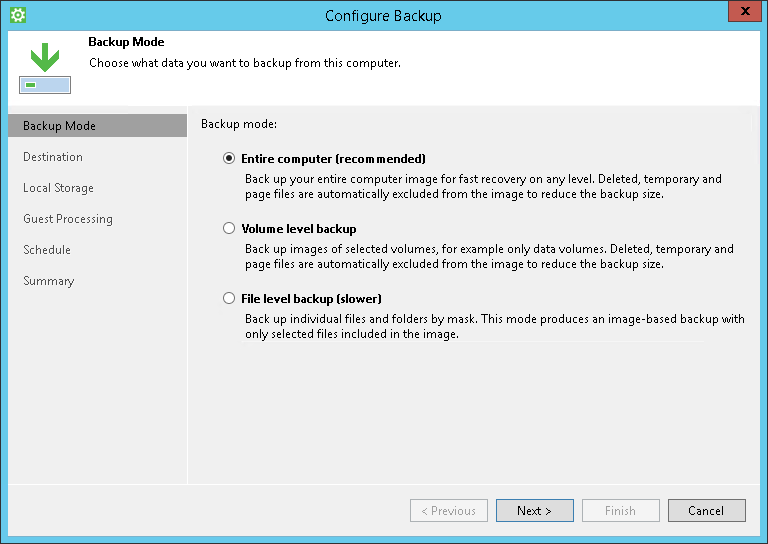Click the Volume level backup label

(x=299, y=229)
